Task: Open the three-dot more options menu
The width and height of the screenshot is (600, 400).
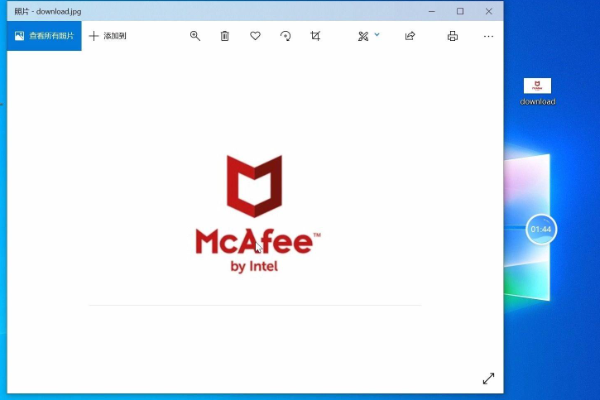Action: (x=488, y=36)
